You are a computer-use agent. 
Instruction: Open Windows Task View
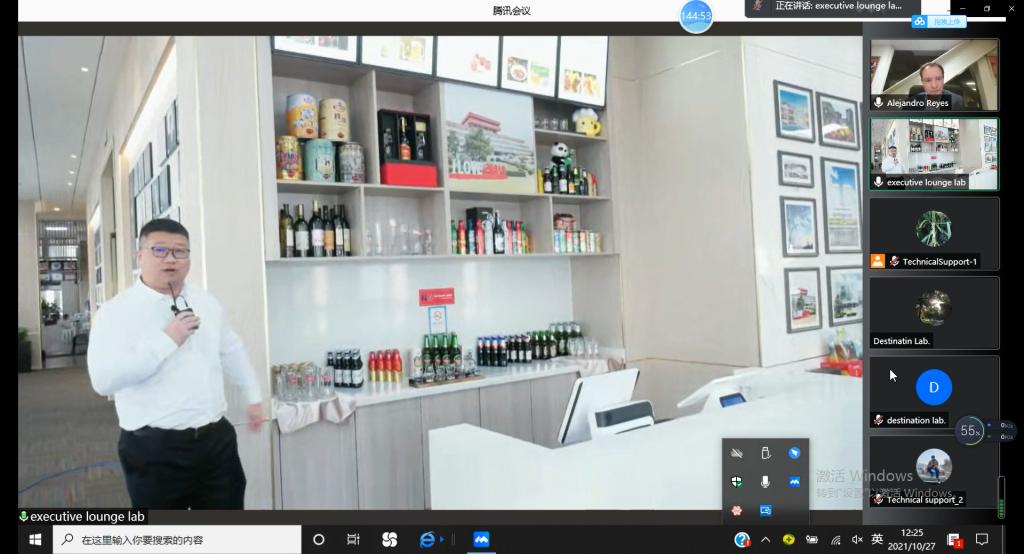(353, 540)
